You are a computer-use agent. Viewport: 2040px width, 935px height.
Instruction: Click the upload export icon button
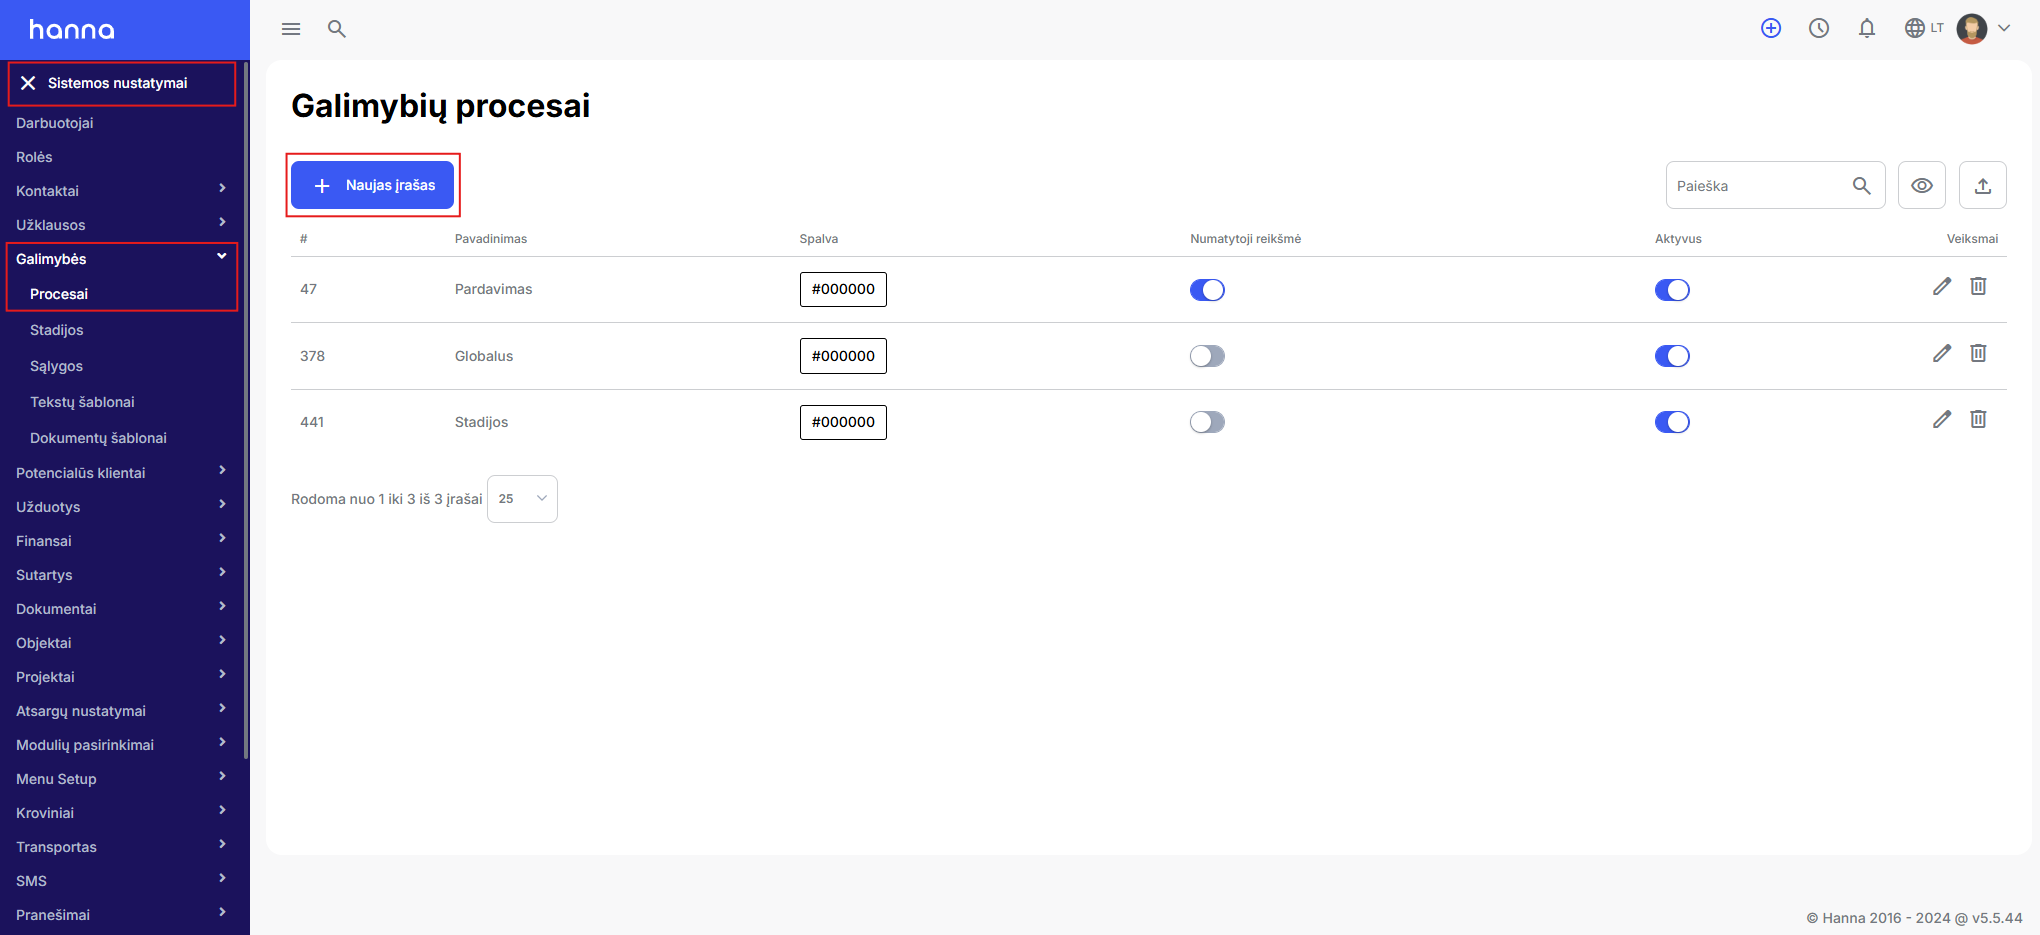pos(1983,185)
